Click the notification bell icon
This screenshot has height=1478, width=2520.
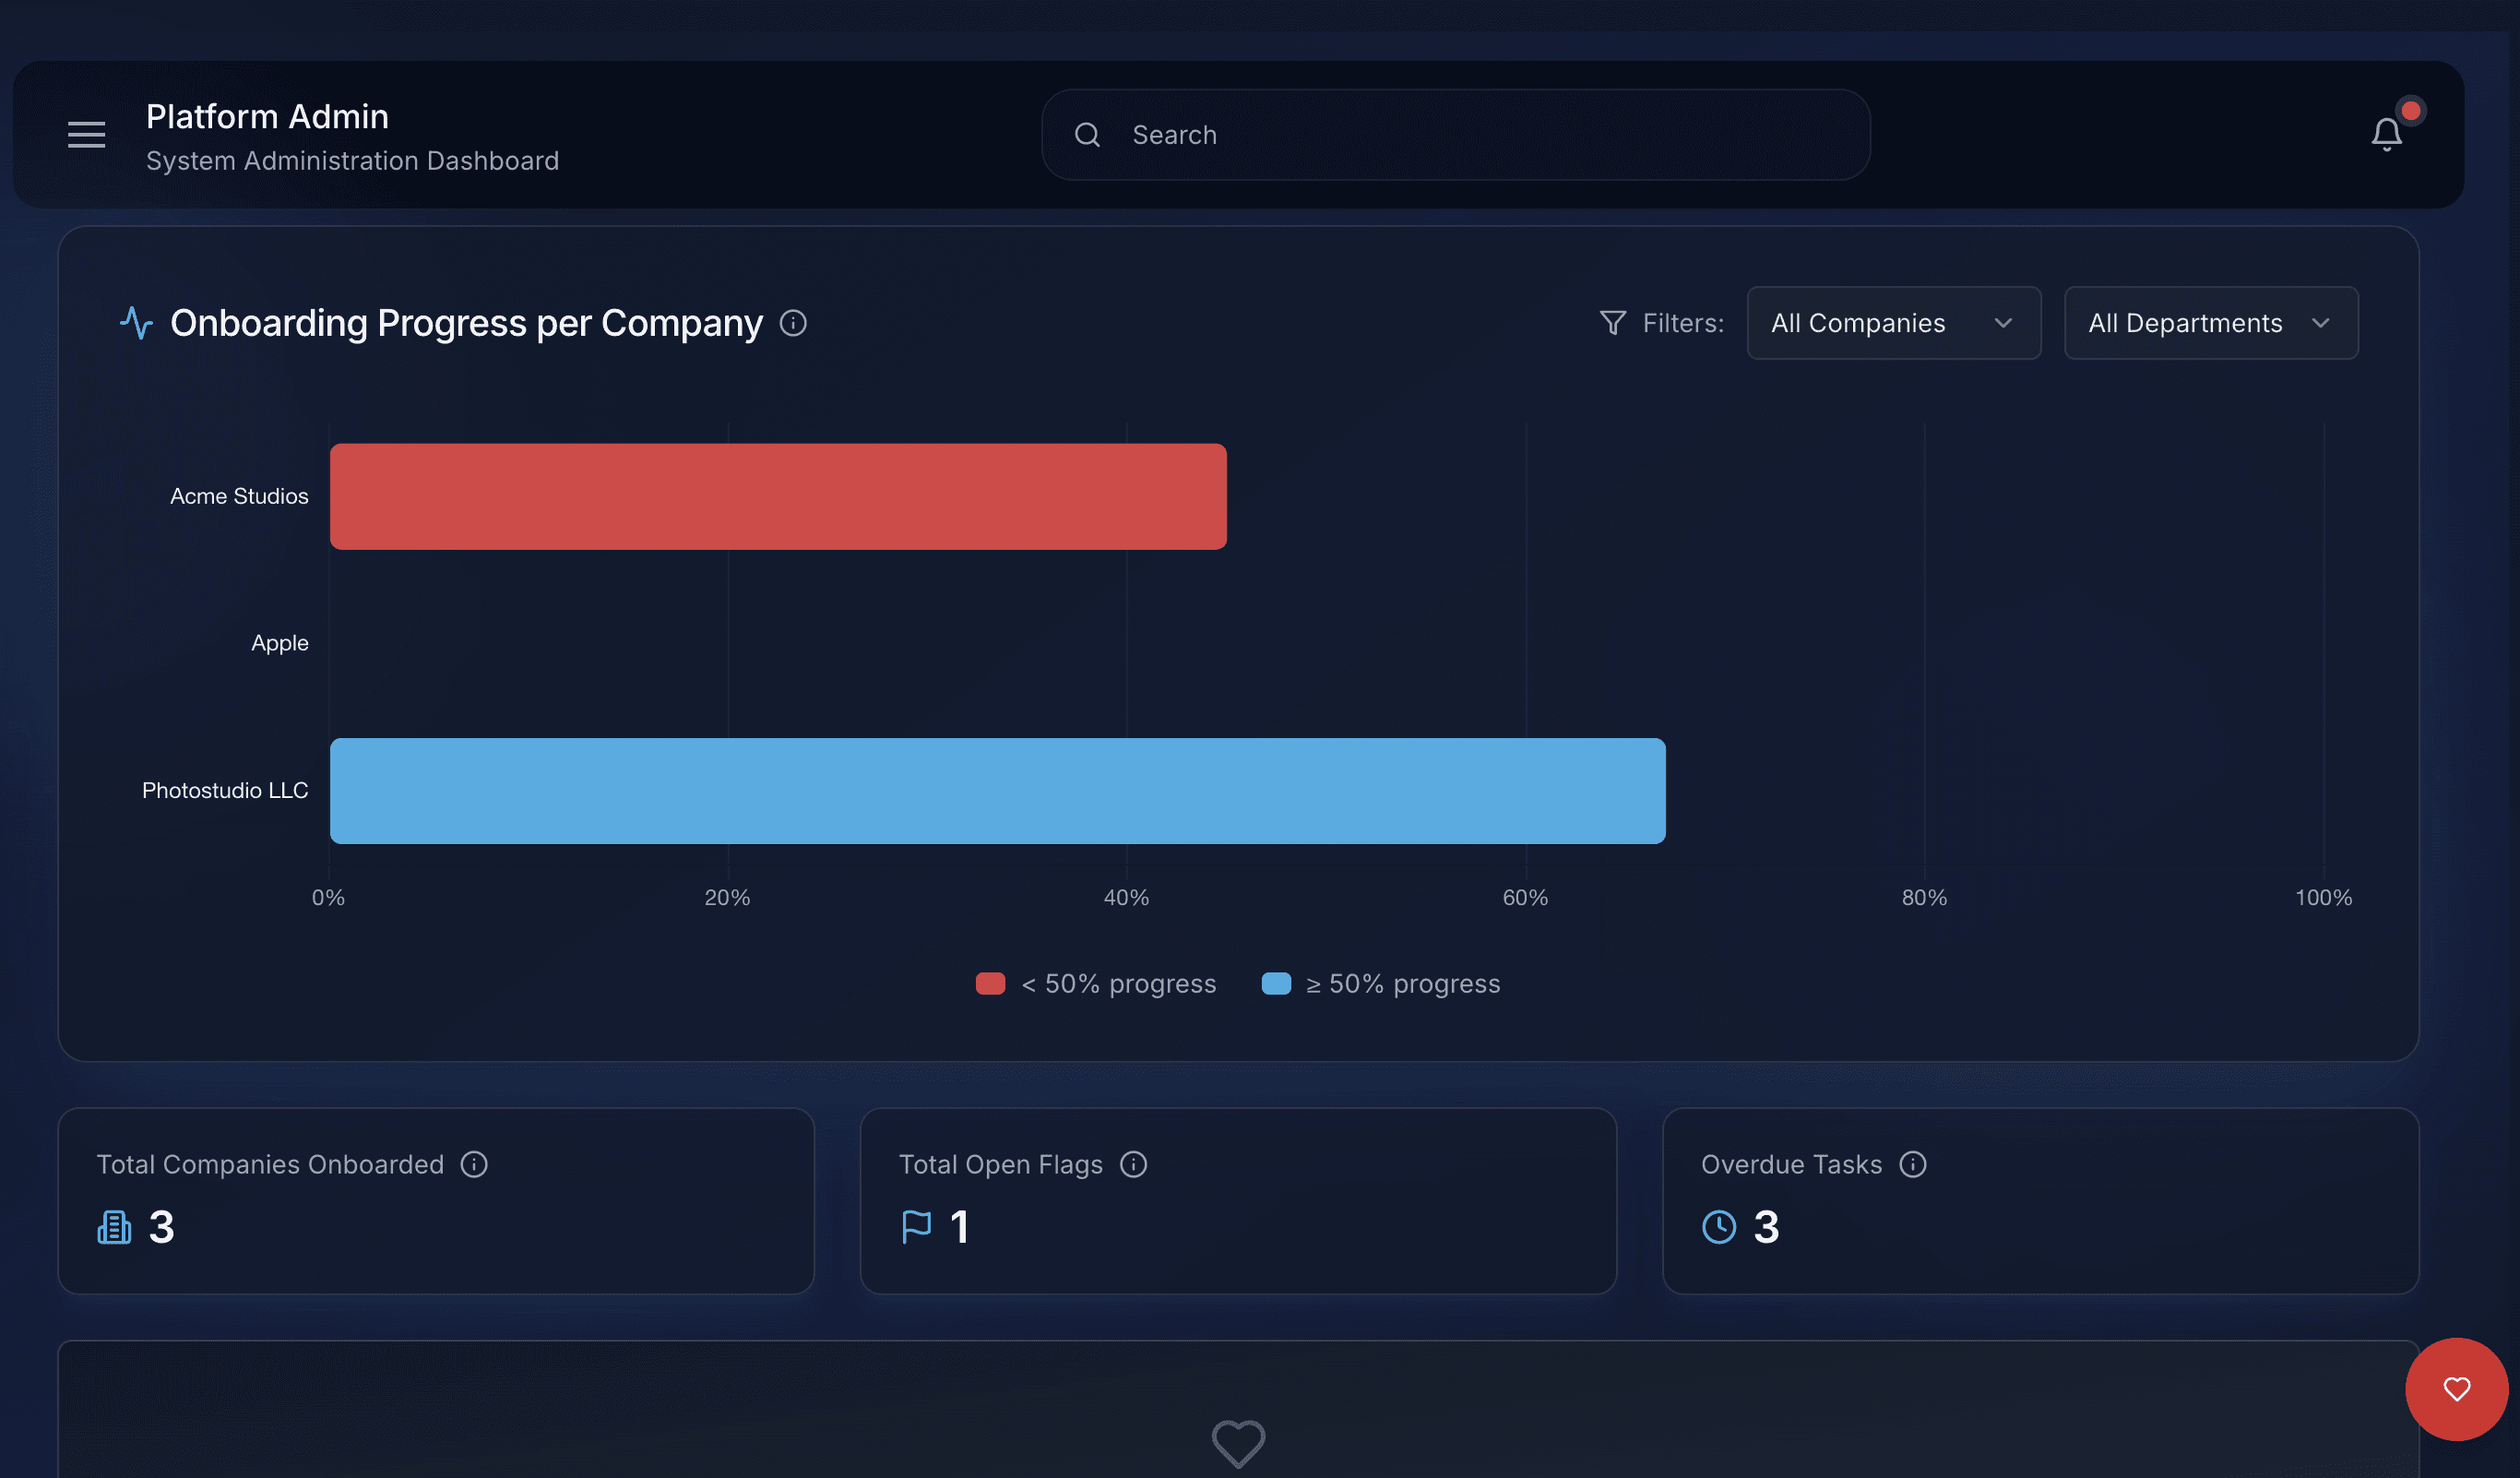click(x=2387, y=134)
